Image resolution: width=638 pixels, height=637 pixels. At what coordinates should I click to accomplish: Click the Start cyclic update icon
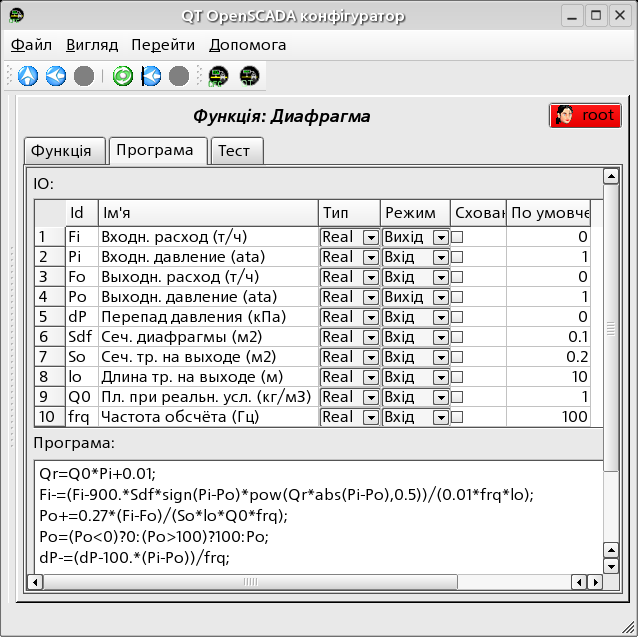pyautogui.click(x=151, y=76)
